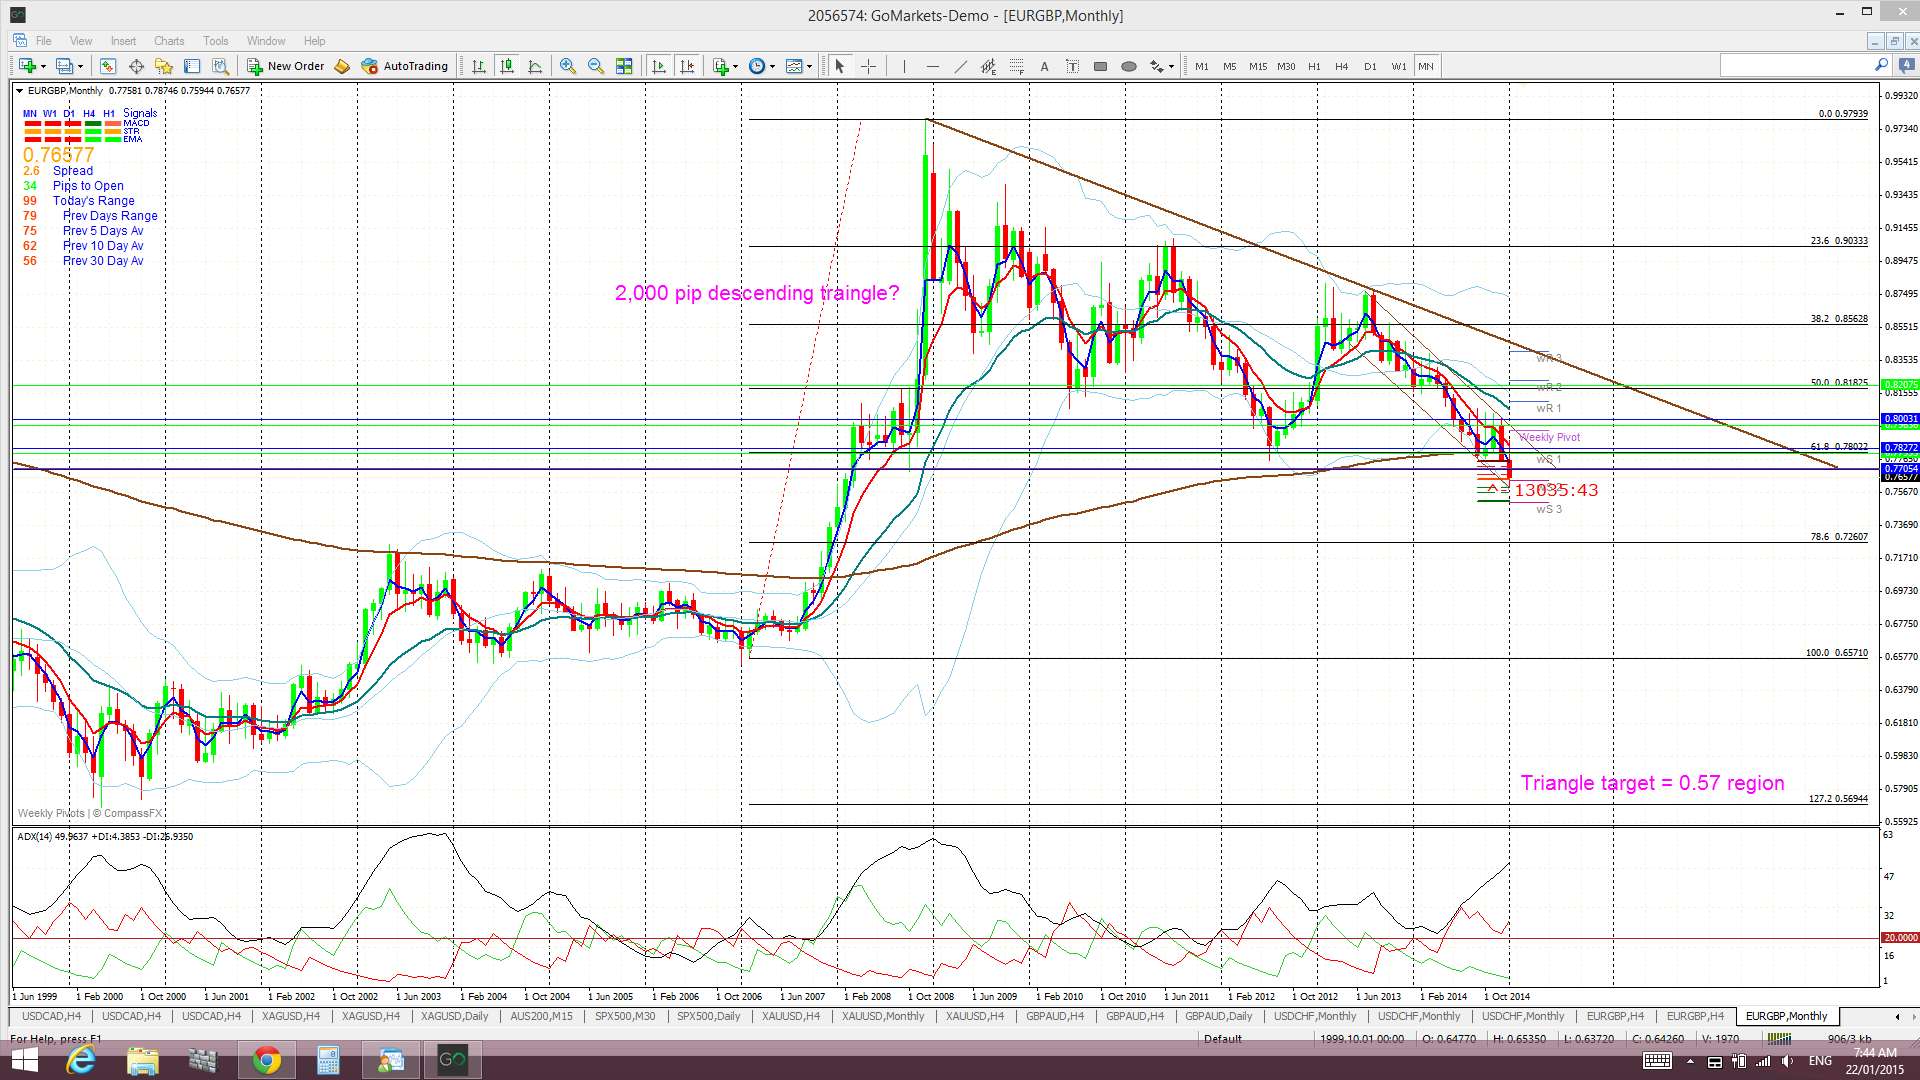Open the Charts menu
Viewport: 1920px width, 1080px height.
[168, 41]
